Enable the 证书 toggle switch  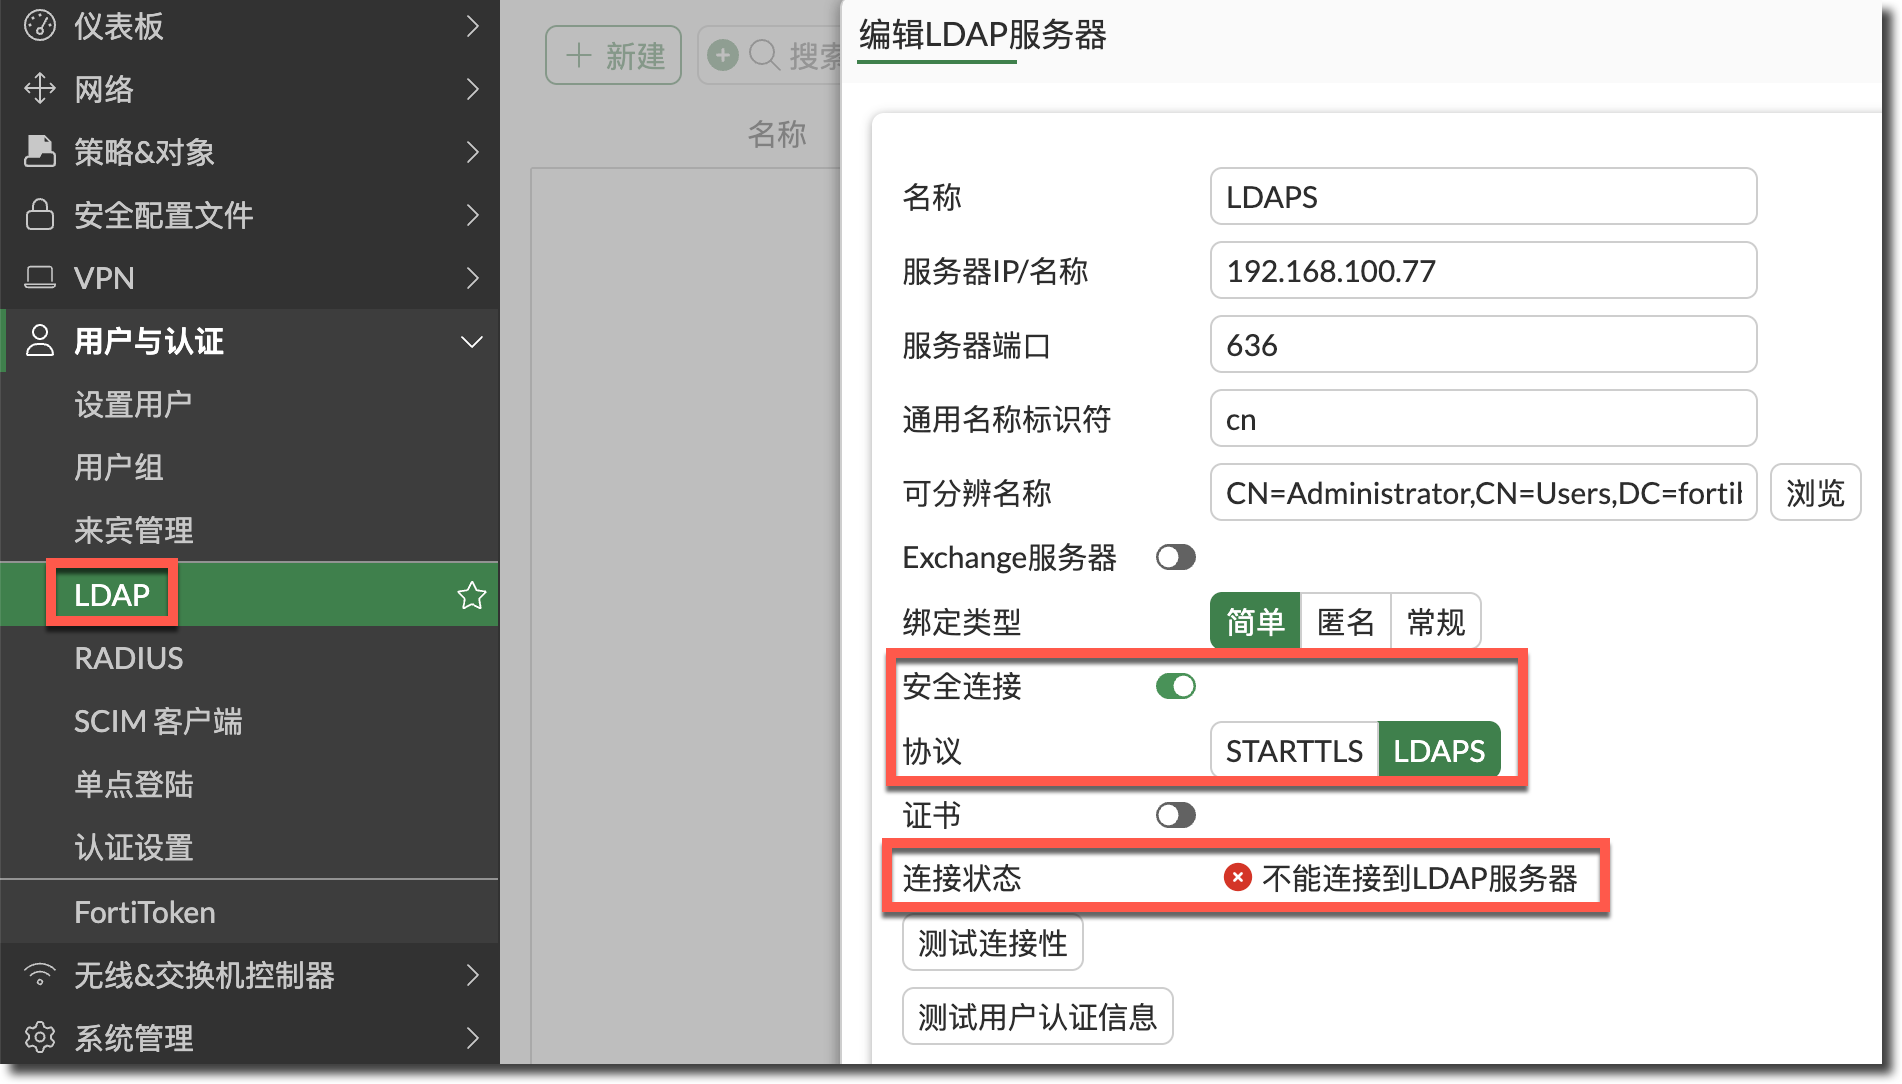click(x=1175, y=816)
